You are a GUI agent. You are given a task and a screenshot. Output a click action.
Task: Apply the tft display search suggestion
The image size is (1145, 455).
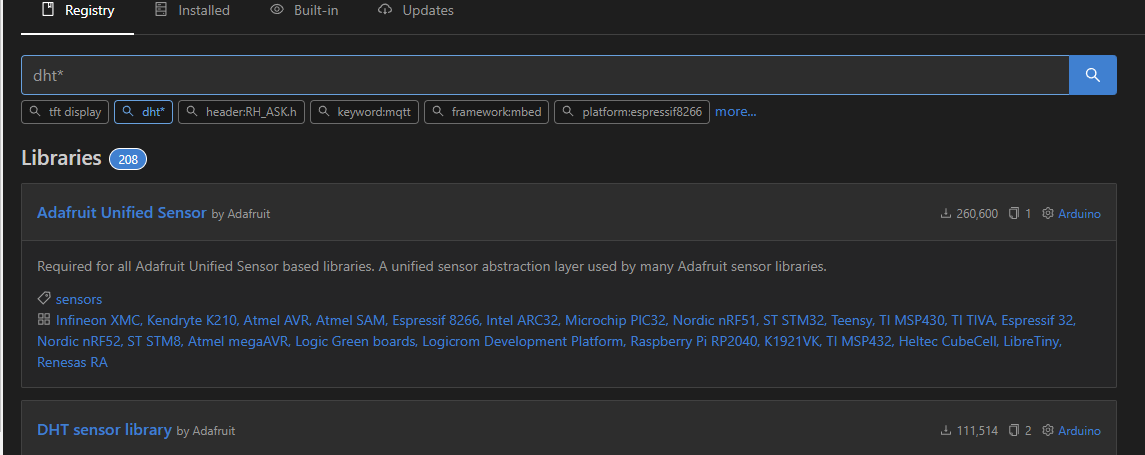point(66,112)
